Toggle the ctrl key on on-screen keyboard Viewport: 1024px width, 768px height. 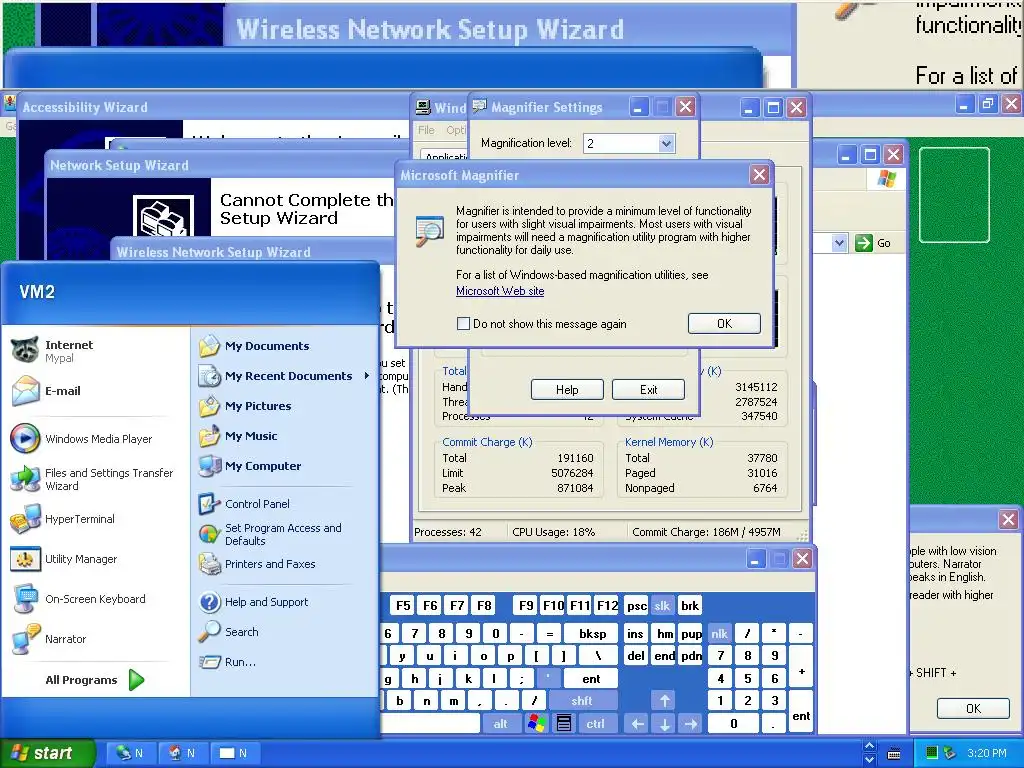[595, 724]
